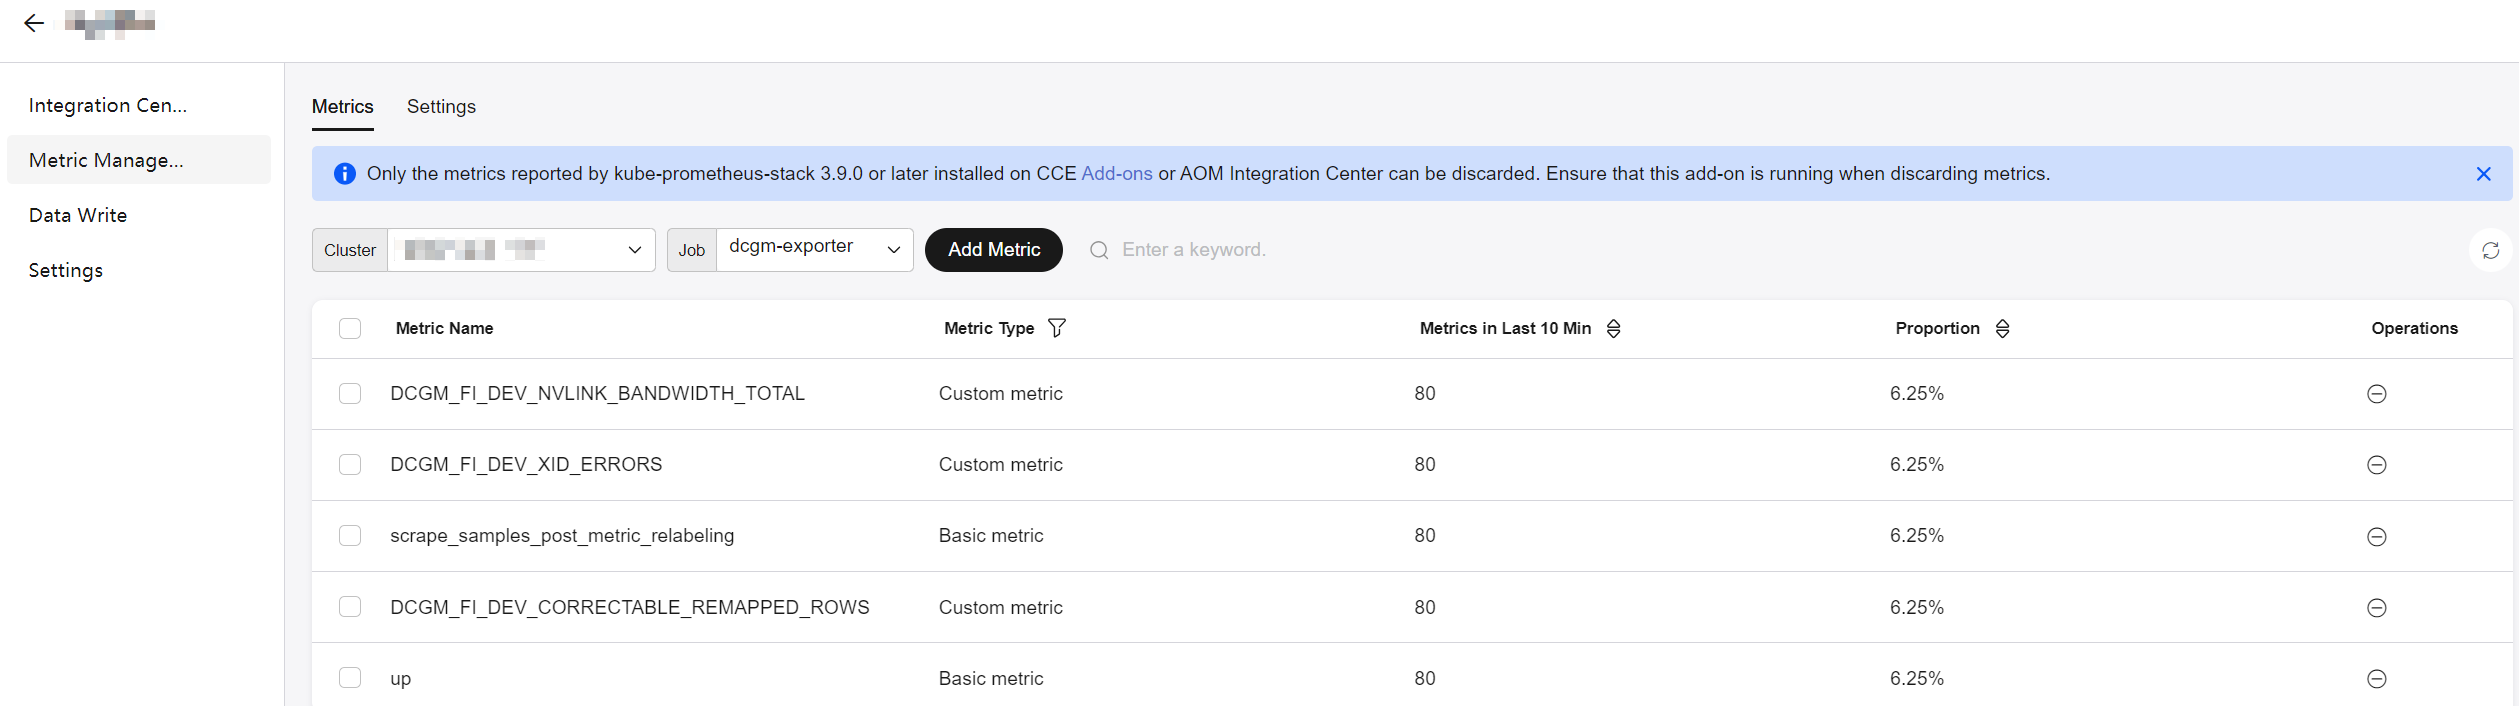Click the Metric Name column header
Viewport: 2519px width, 706px height.
click(x=444, y=328)
